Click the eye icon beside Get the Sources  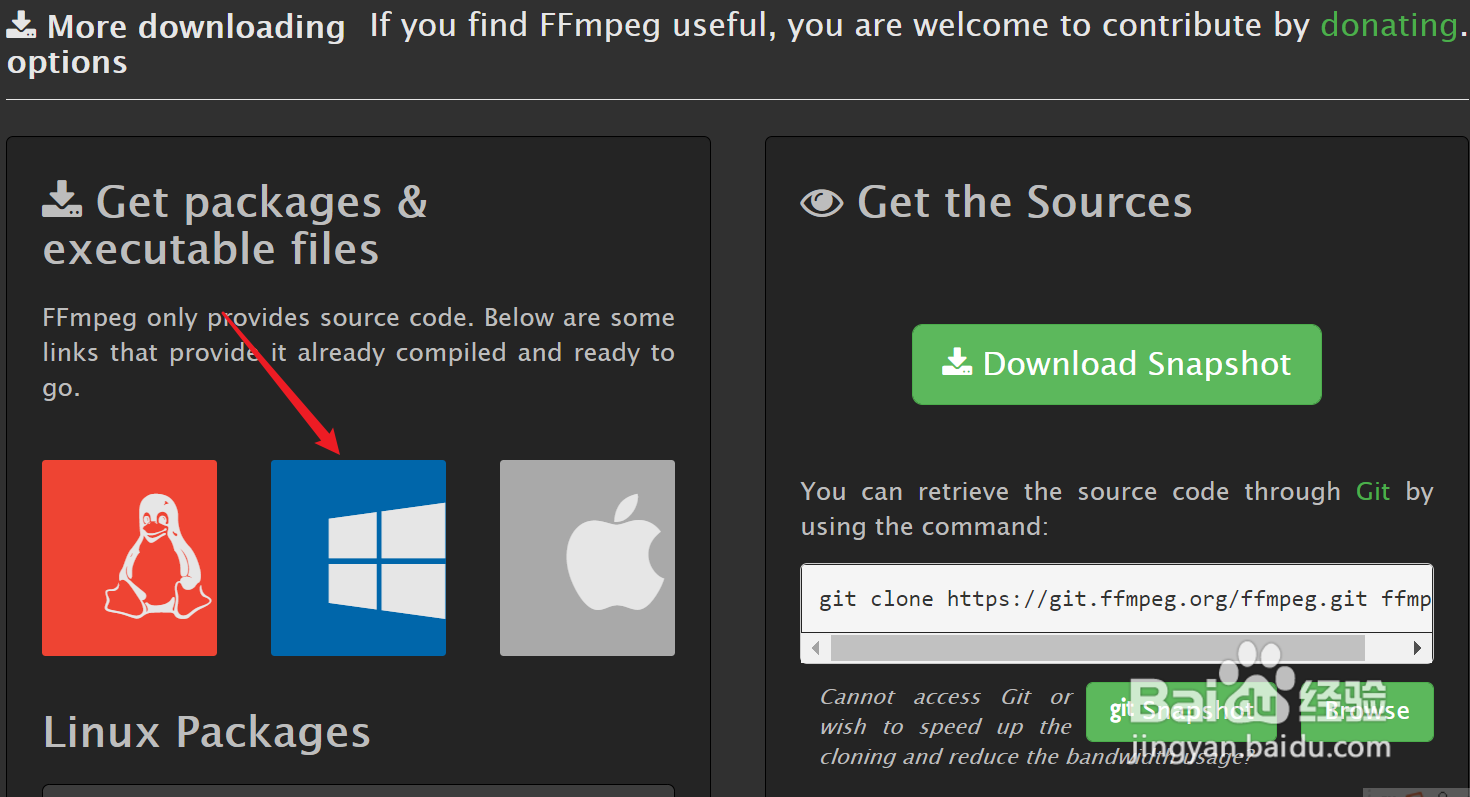coord(822,203)
